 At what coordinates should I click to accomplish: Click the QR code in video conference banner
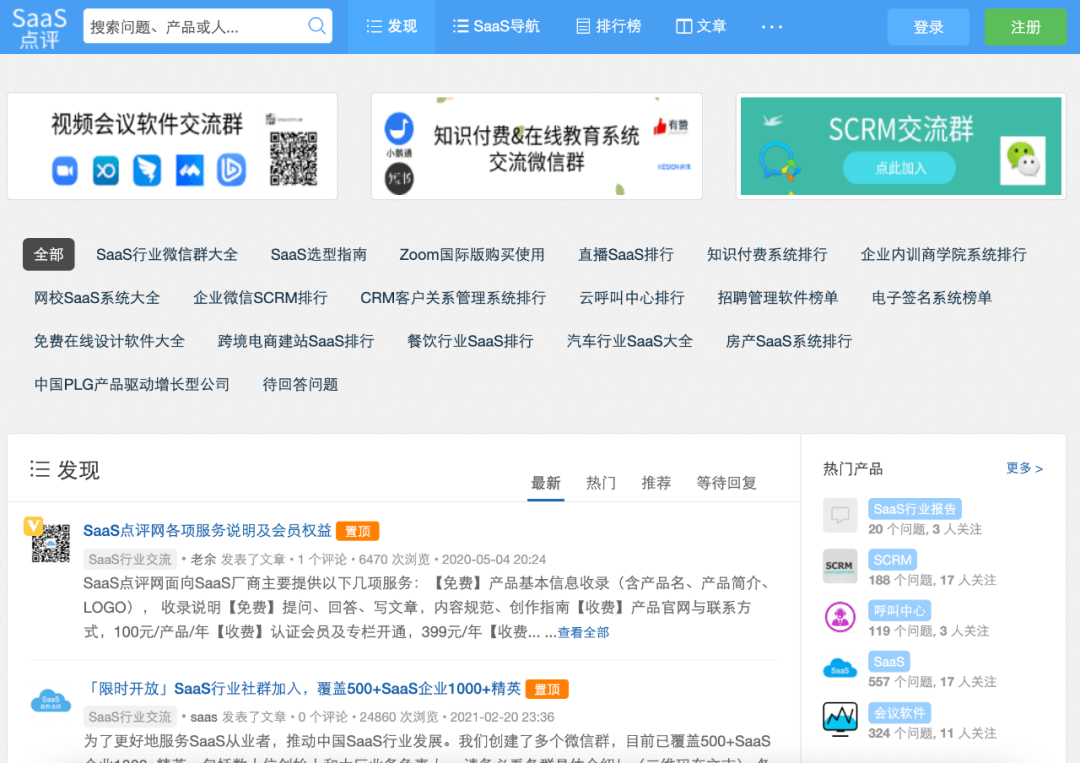tap(293, 158)
